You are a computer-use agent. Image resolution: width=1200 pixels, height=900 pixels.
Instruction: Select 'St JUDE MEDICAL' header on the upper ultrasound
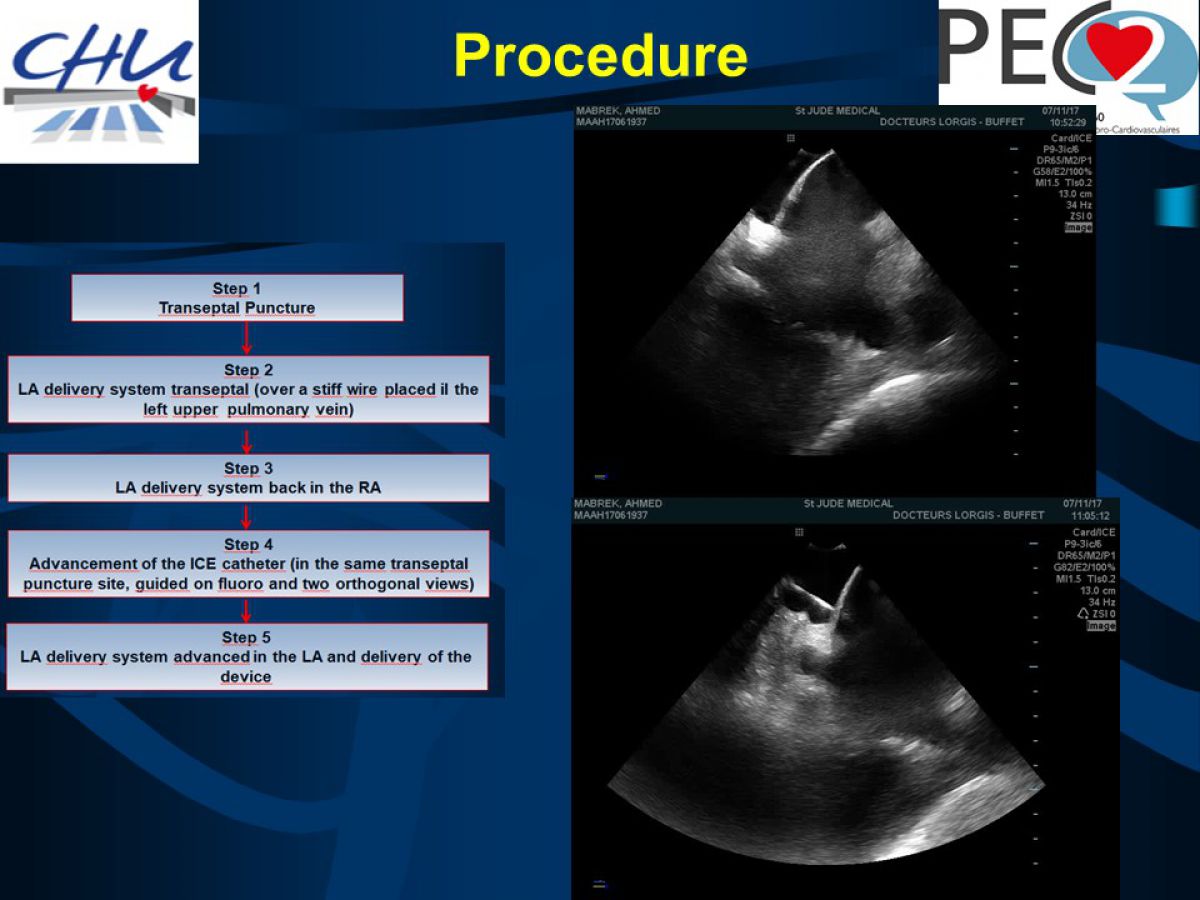pyautogui.click(x=837, y=111)
